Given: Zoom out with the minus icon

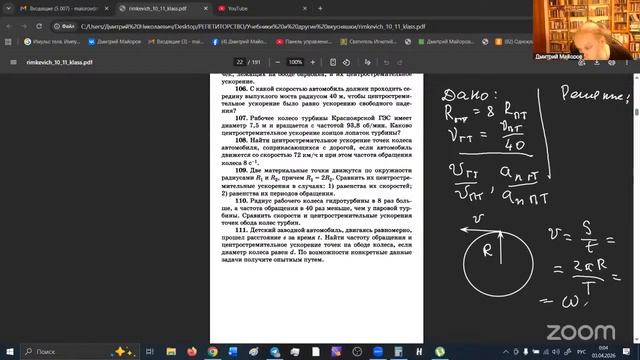Looking at the screenshot, I should (x=278, y=62).
